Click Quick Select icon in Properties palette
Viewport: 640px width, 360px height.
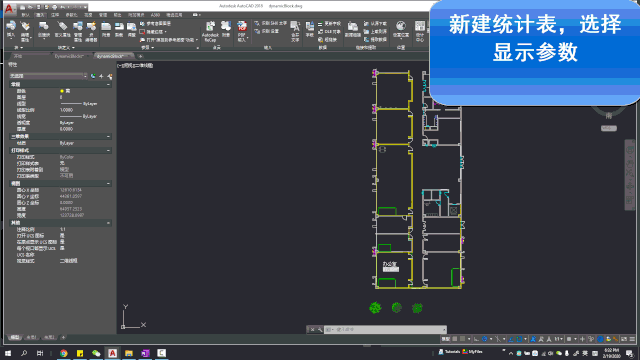pos(110,76)
